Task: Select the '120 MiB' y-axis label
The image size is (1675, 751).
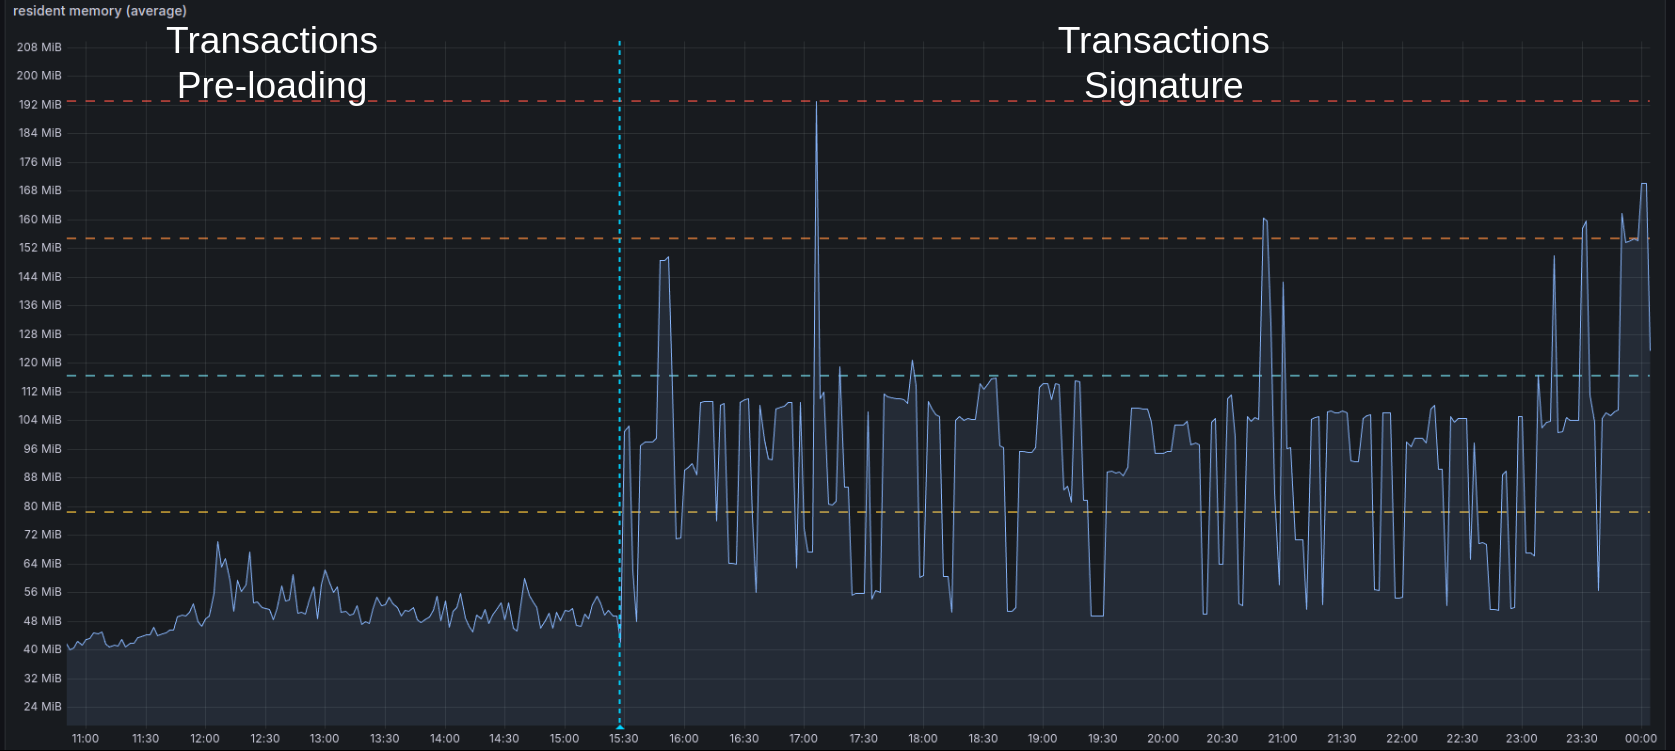Action: [40, 362]
